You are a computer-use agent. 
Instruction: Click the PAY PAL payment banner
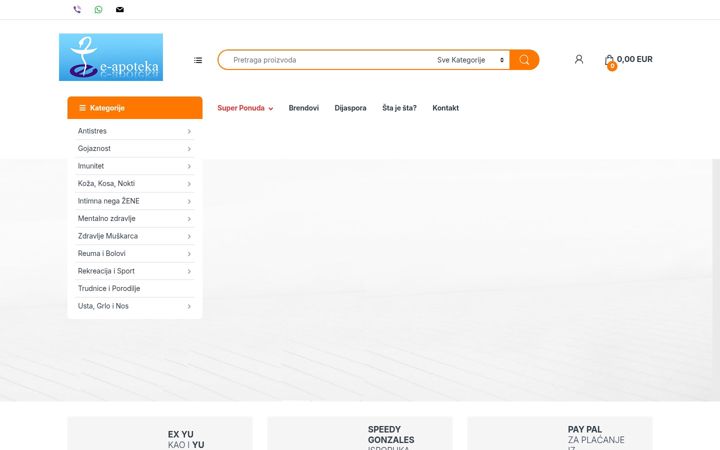click(560, 433)
